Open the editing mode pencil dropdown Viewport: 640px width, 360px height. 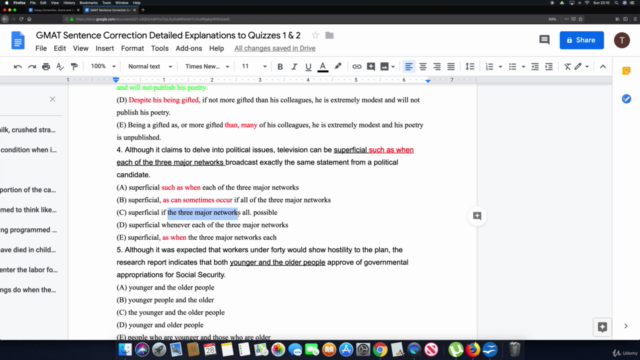click(582, 67)
